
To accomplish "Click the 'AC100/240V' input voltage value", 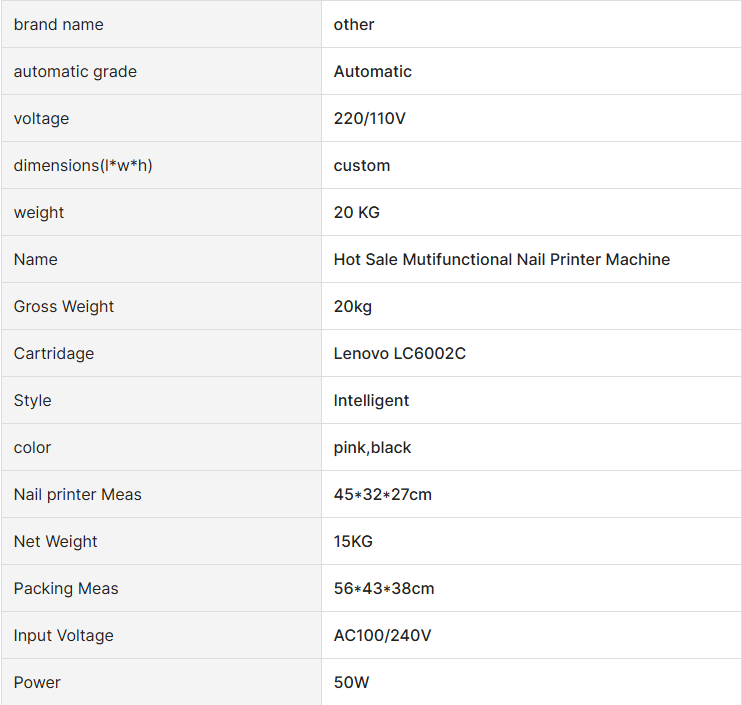I will 383,635.
